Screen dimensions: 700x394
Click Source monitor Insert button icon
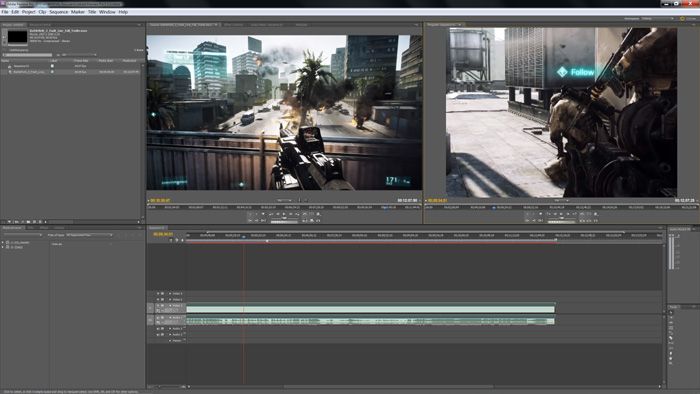pyautogui.click(x=305, y=220)
